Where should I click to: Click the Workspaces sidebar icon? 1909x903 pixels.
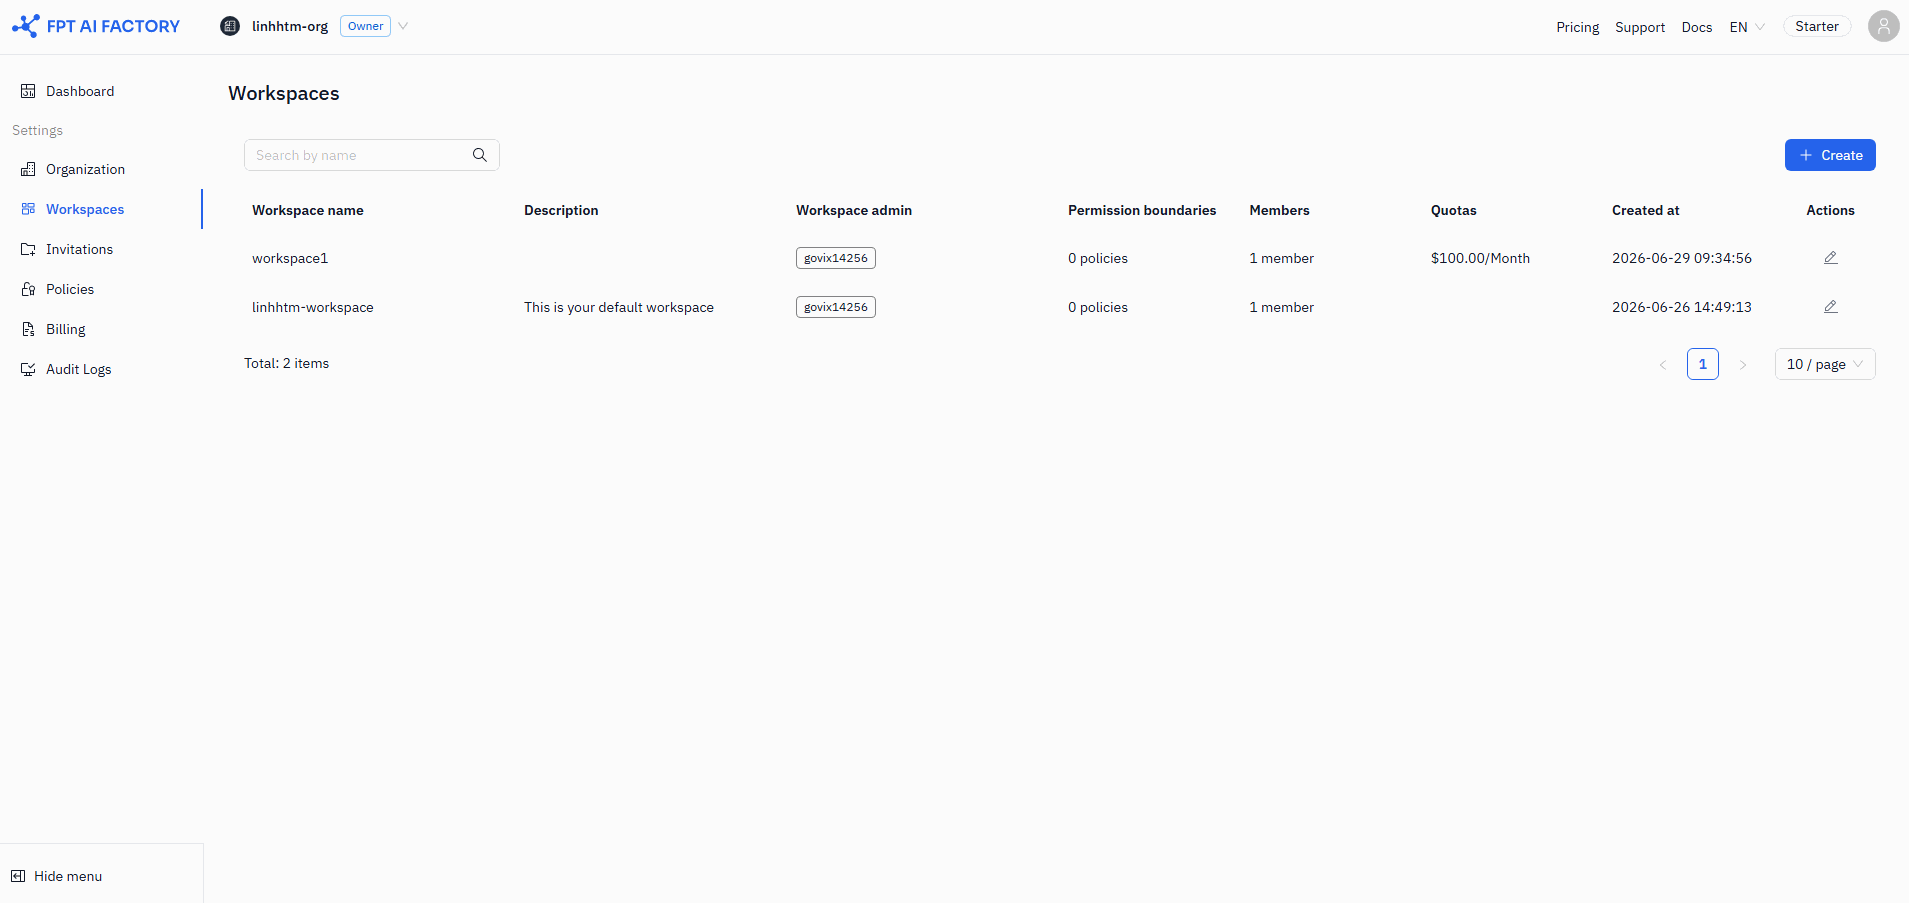point(28,209)
